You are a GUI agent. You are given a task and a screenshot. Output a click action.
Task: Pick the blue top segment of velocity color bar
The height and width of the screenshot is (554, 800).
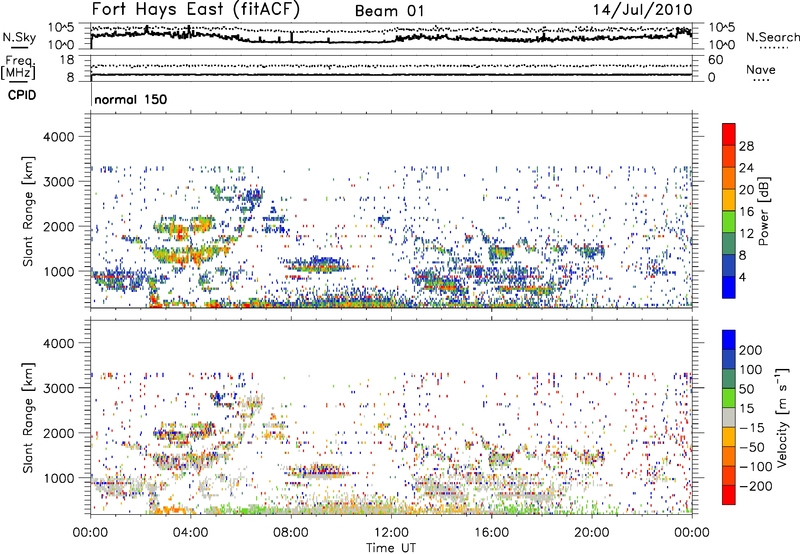[729, 340]
